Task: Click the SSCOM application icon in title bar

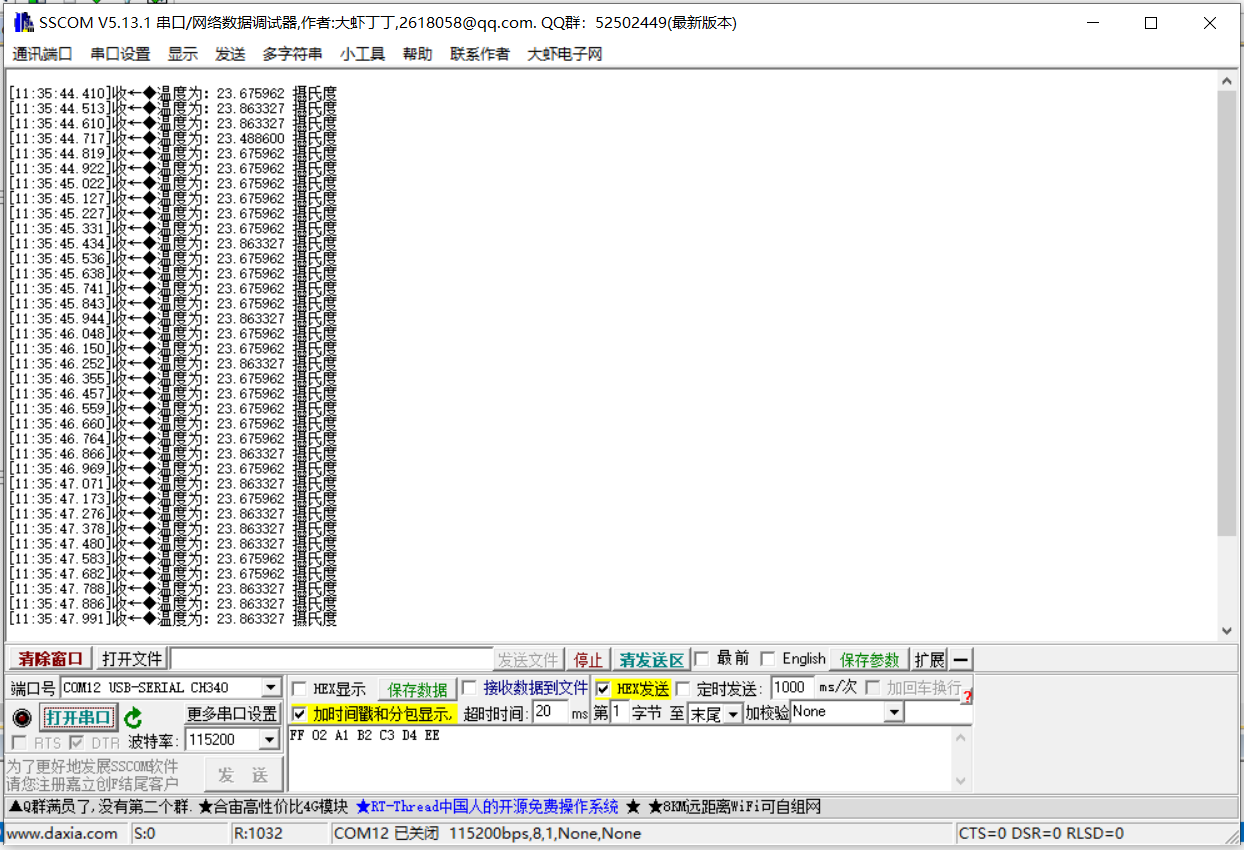Action: 22,22
